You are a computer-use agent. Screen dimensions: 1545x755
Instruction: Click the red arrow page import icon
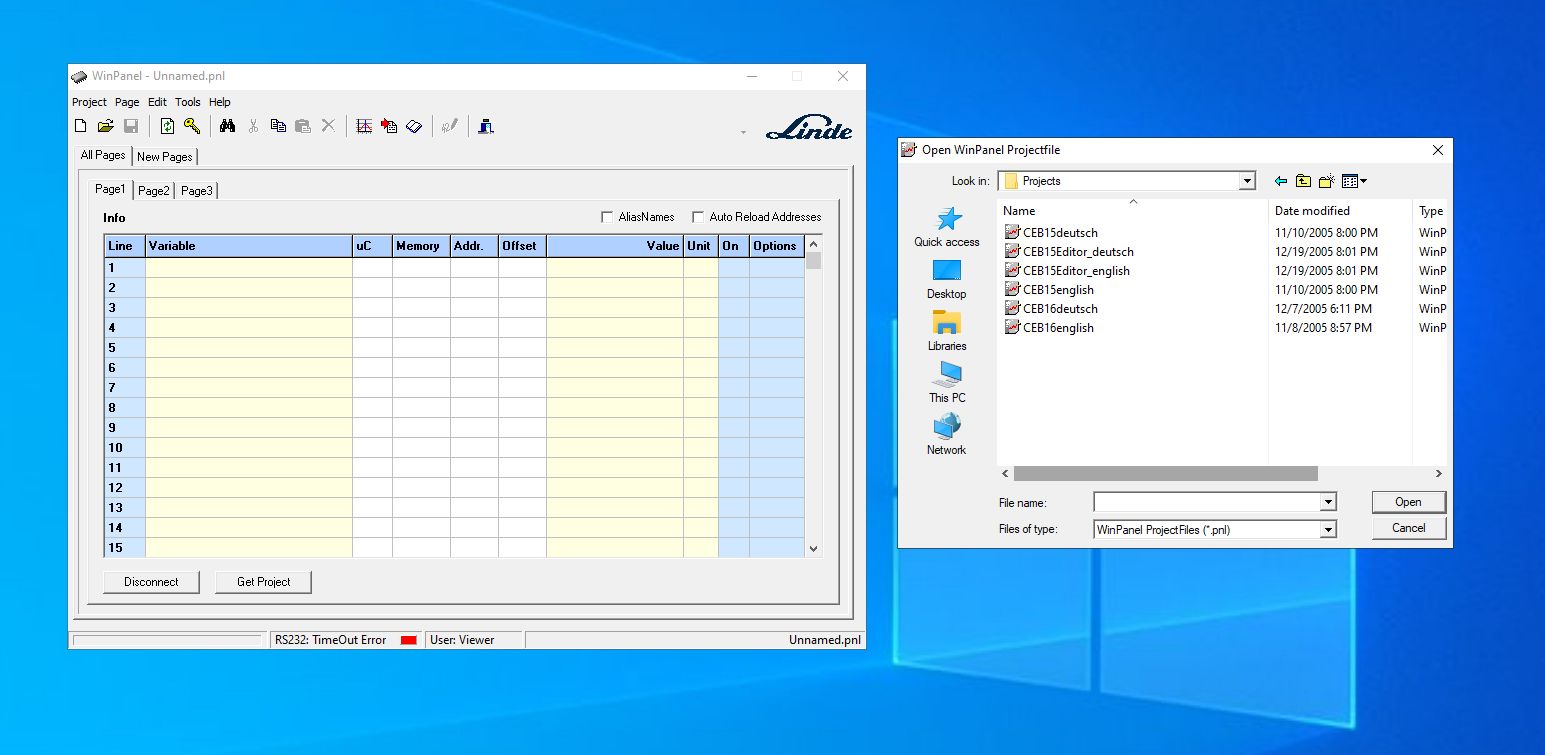tap(389, 125)
